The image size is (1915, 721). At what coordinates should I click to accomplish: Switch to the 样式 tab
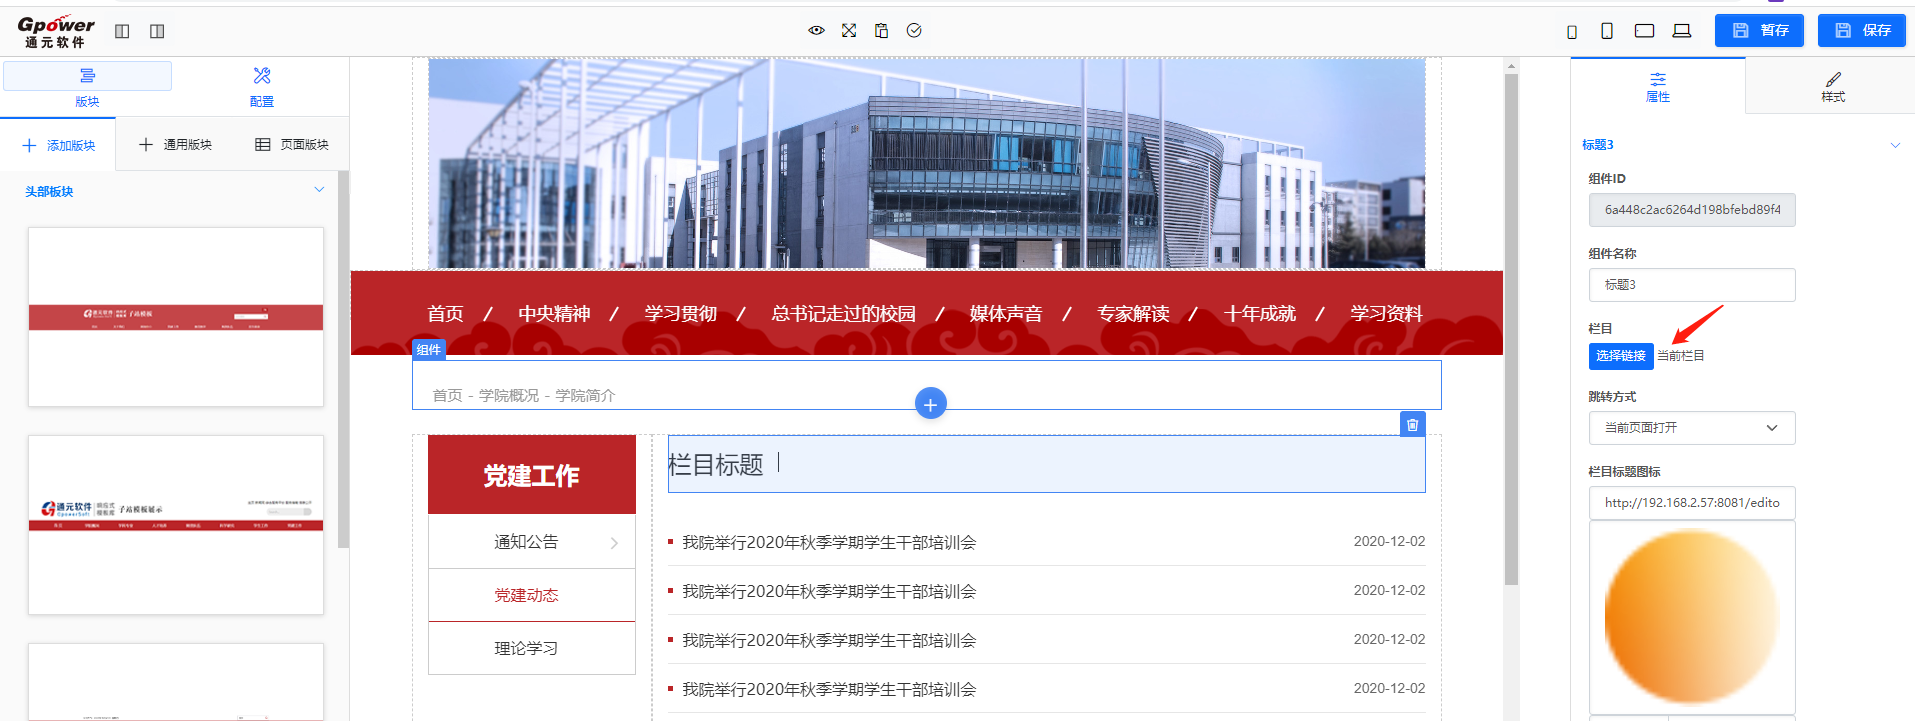pos(1832,86)
